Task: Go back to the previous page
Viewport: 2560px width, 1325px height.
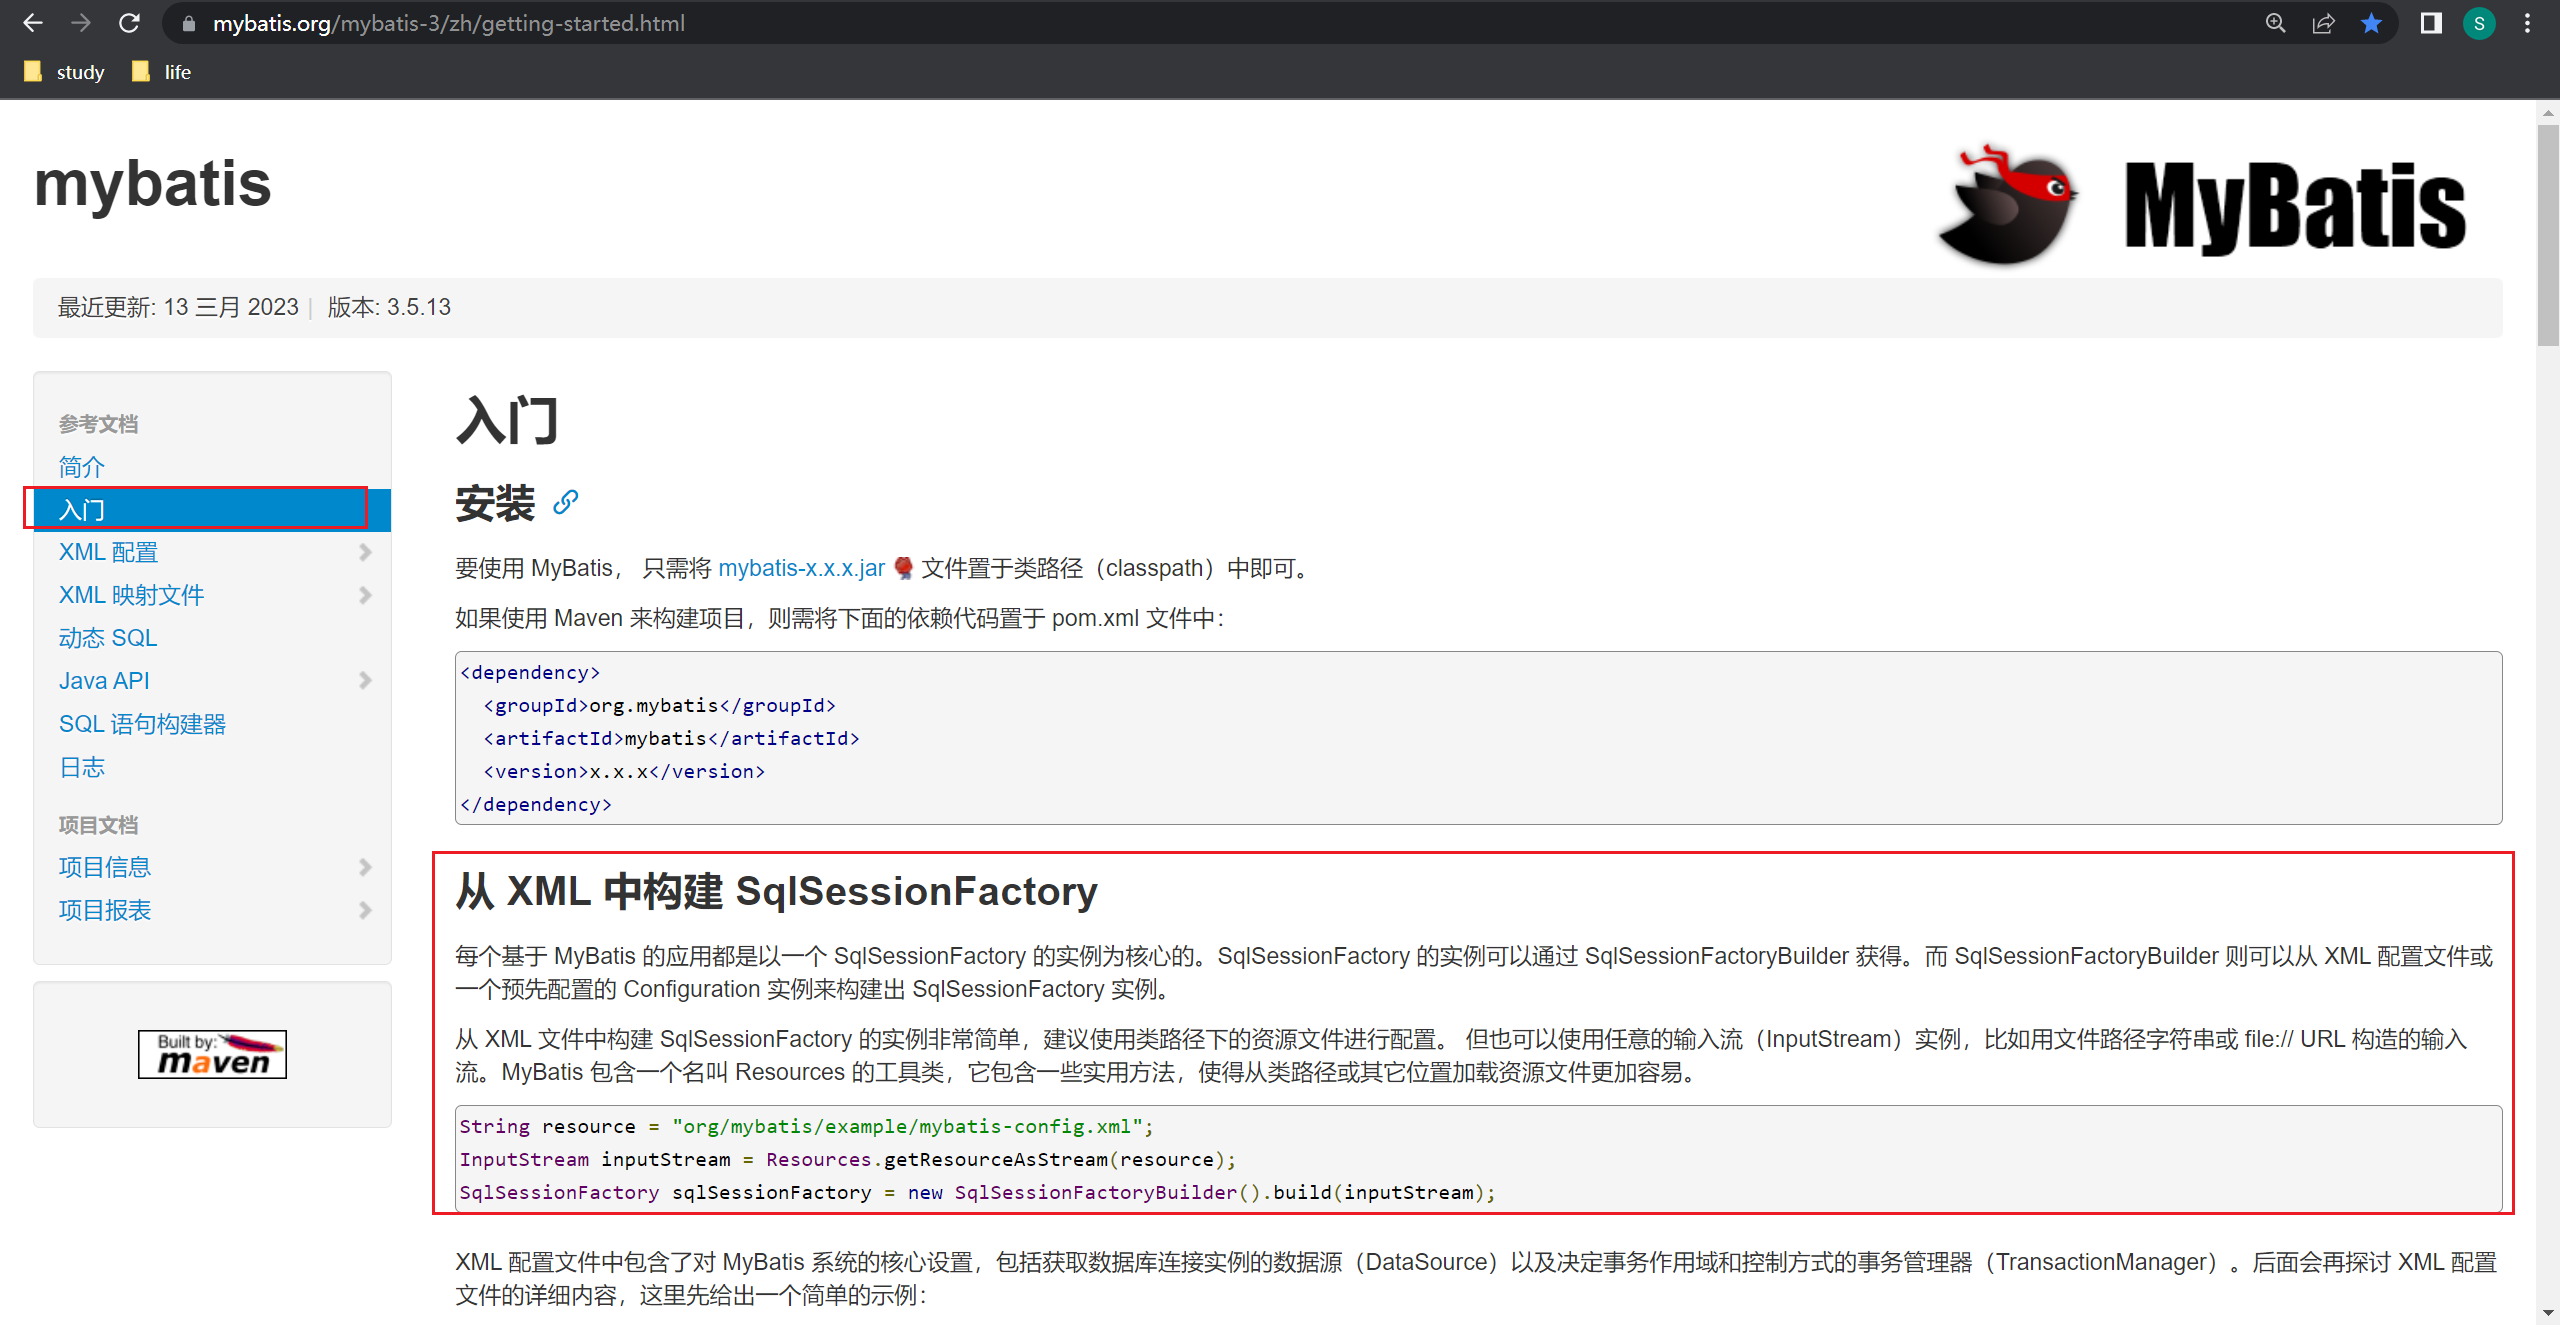Action: pyautogui.click(x=33, y=23)
